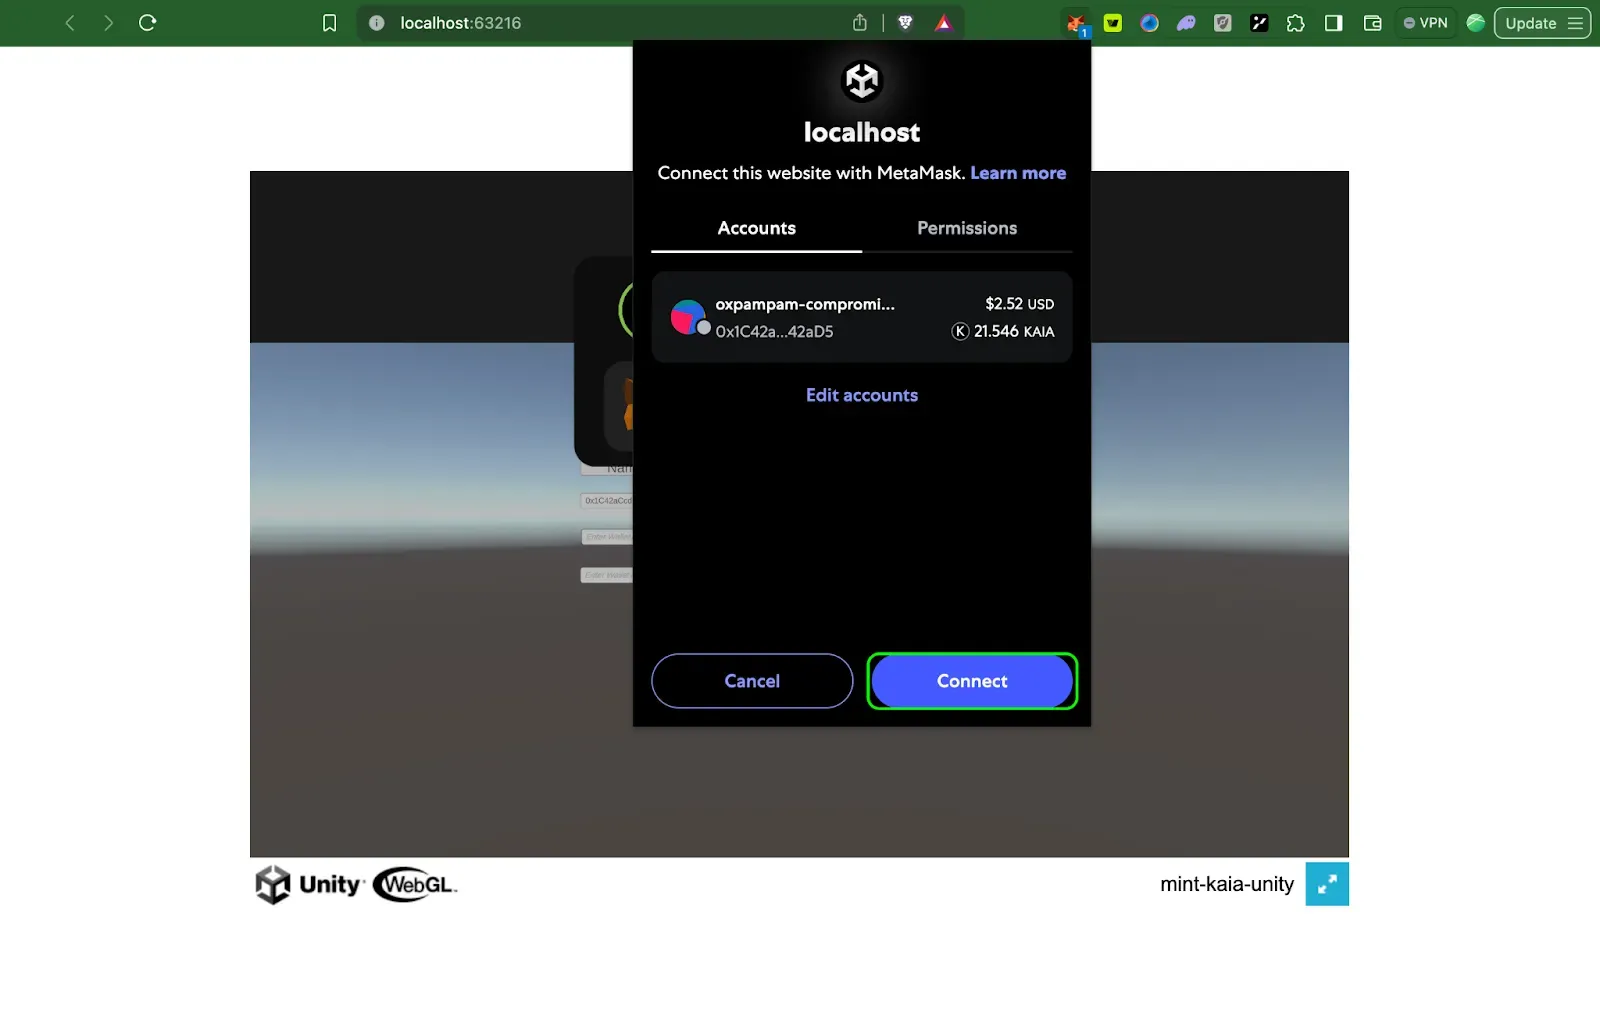Click the share page icon in address bar

click(x=860, y=23)
